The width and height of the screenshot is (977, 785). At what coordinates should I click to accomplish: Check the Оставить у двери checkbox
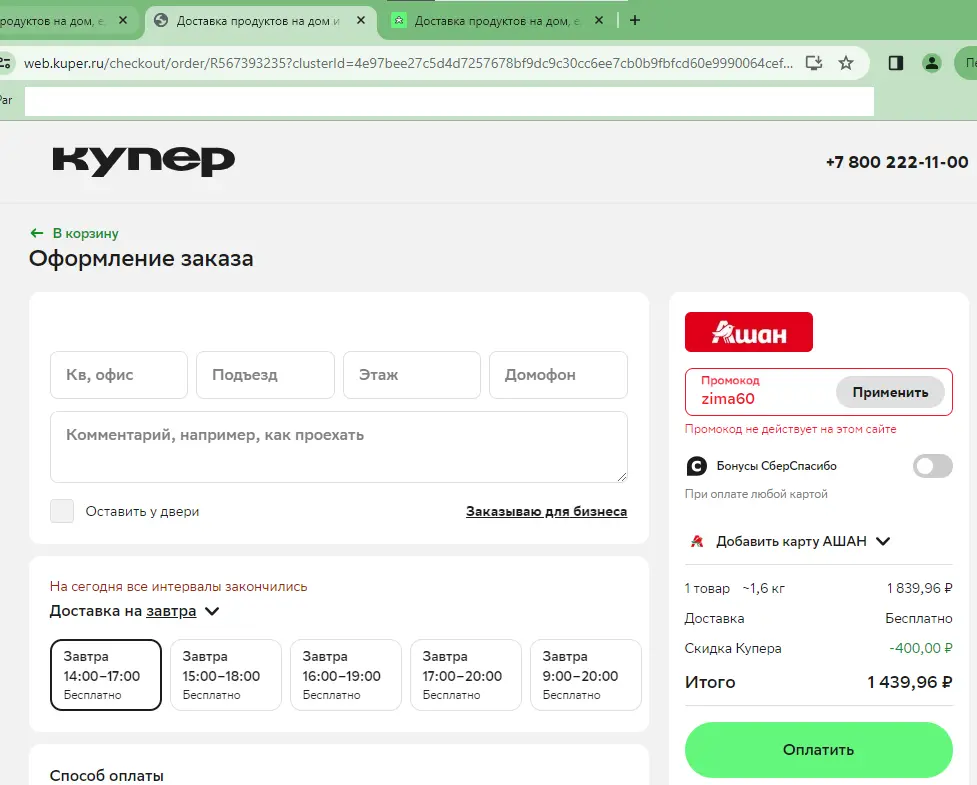(62, 511)
